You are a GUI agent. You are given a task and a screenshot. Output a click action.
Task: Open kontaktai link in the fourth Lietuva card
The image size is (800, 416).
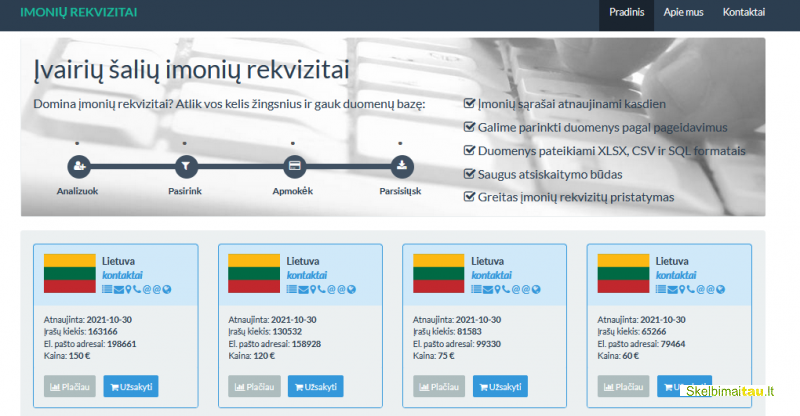pos(676,275)
